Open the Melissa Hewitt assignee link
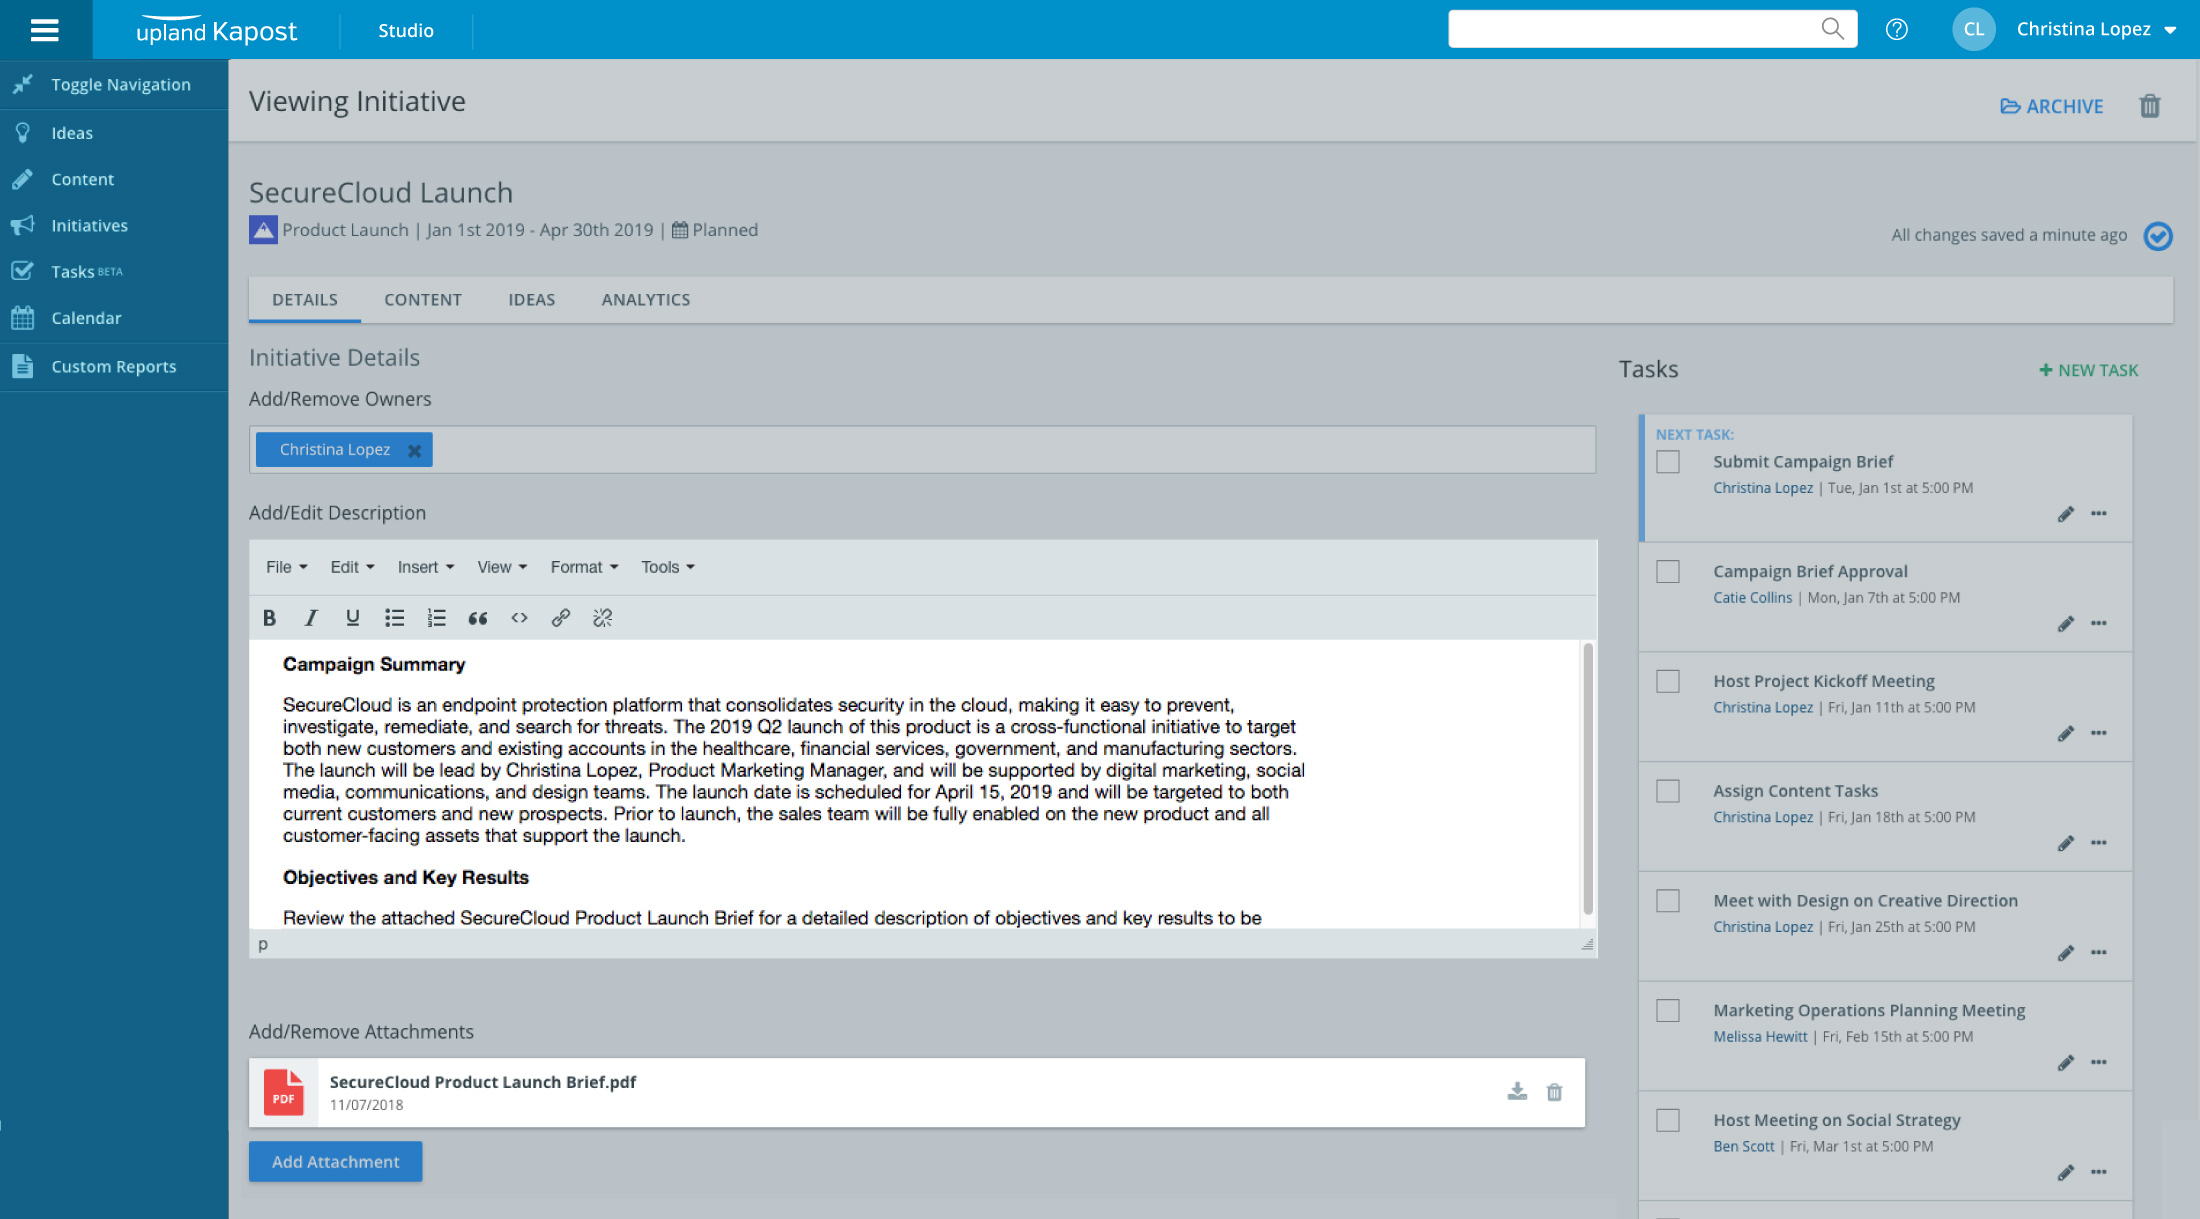Image resolution: width=2200 pixels, height=1219 pixels. coord(1760,1037)
